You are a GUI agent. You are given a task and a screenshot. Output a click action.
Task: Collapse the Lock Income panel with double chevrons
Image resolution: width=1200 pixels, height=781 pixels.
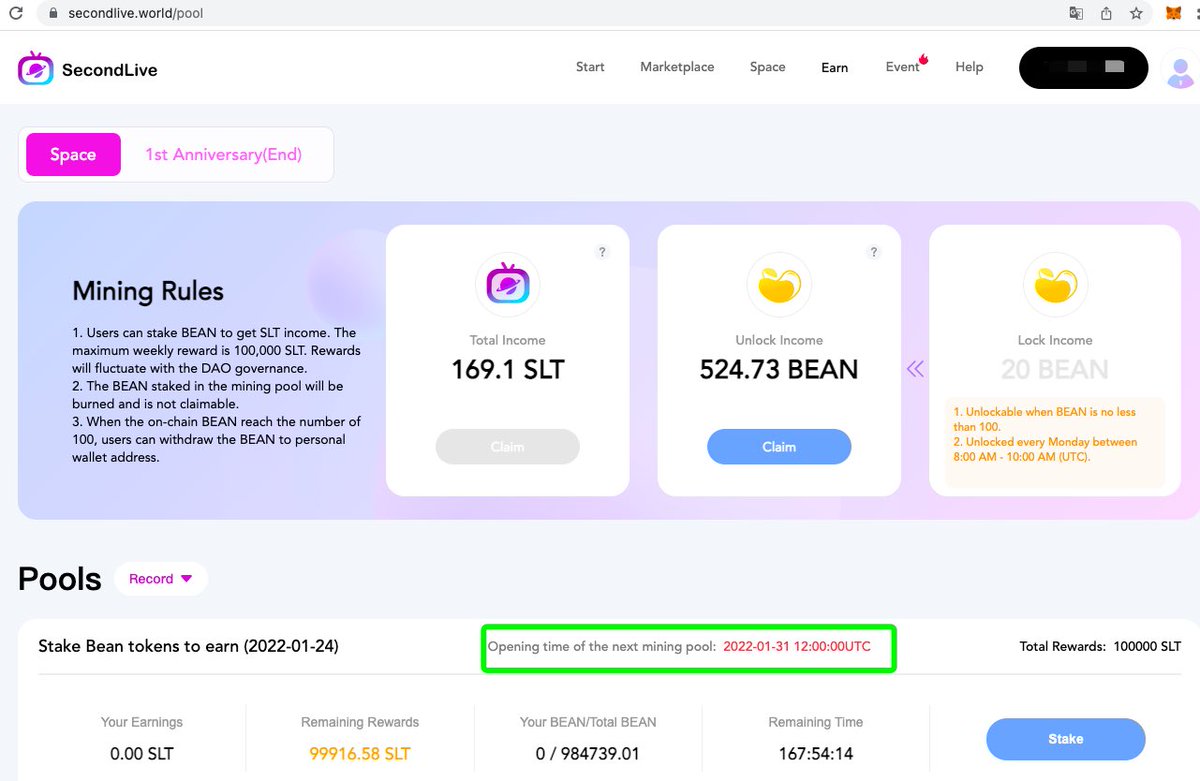[x=915, y=368]
